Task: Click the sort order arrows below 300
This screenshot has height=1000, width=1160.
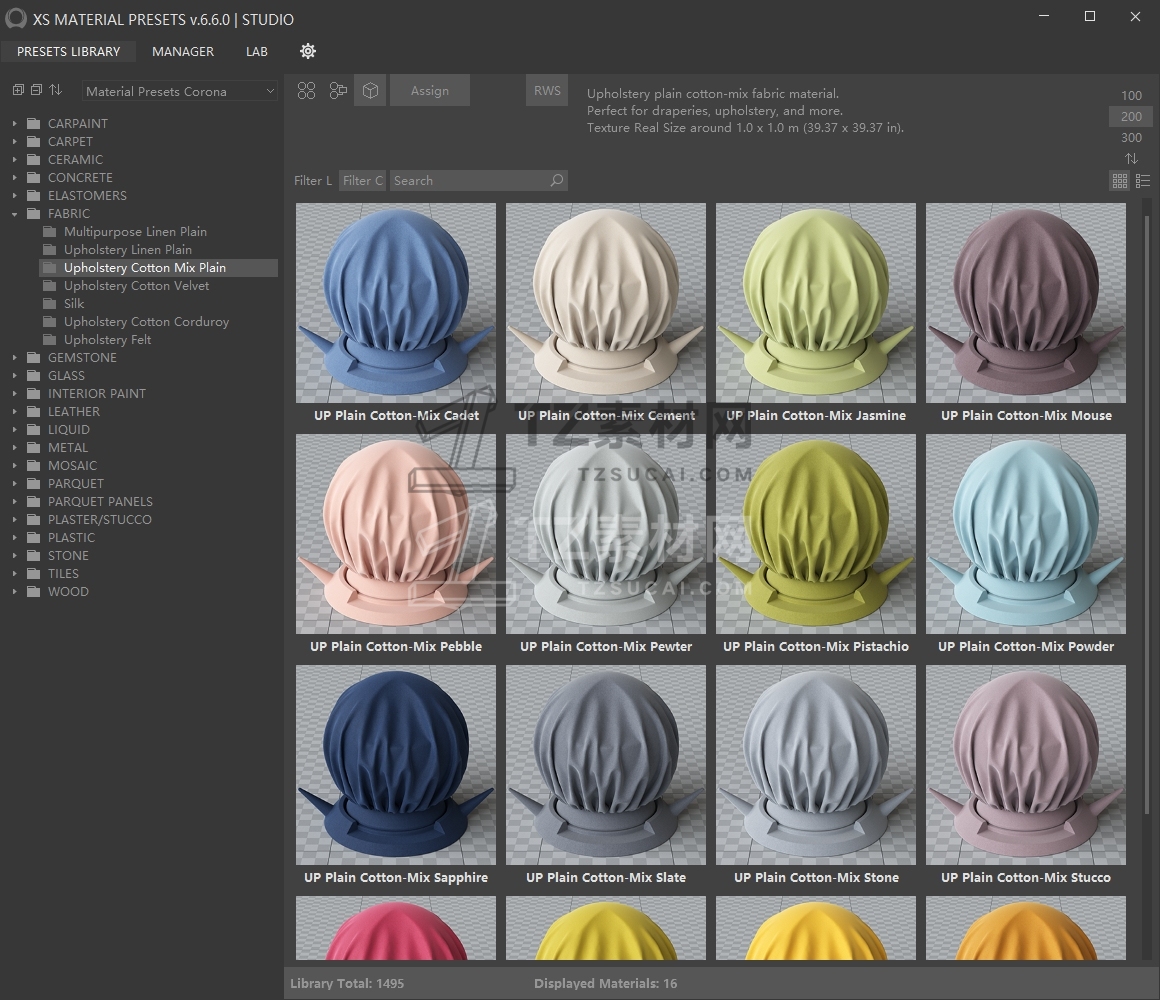Action: [x=1131, y=158]
